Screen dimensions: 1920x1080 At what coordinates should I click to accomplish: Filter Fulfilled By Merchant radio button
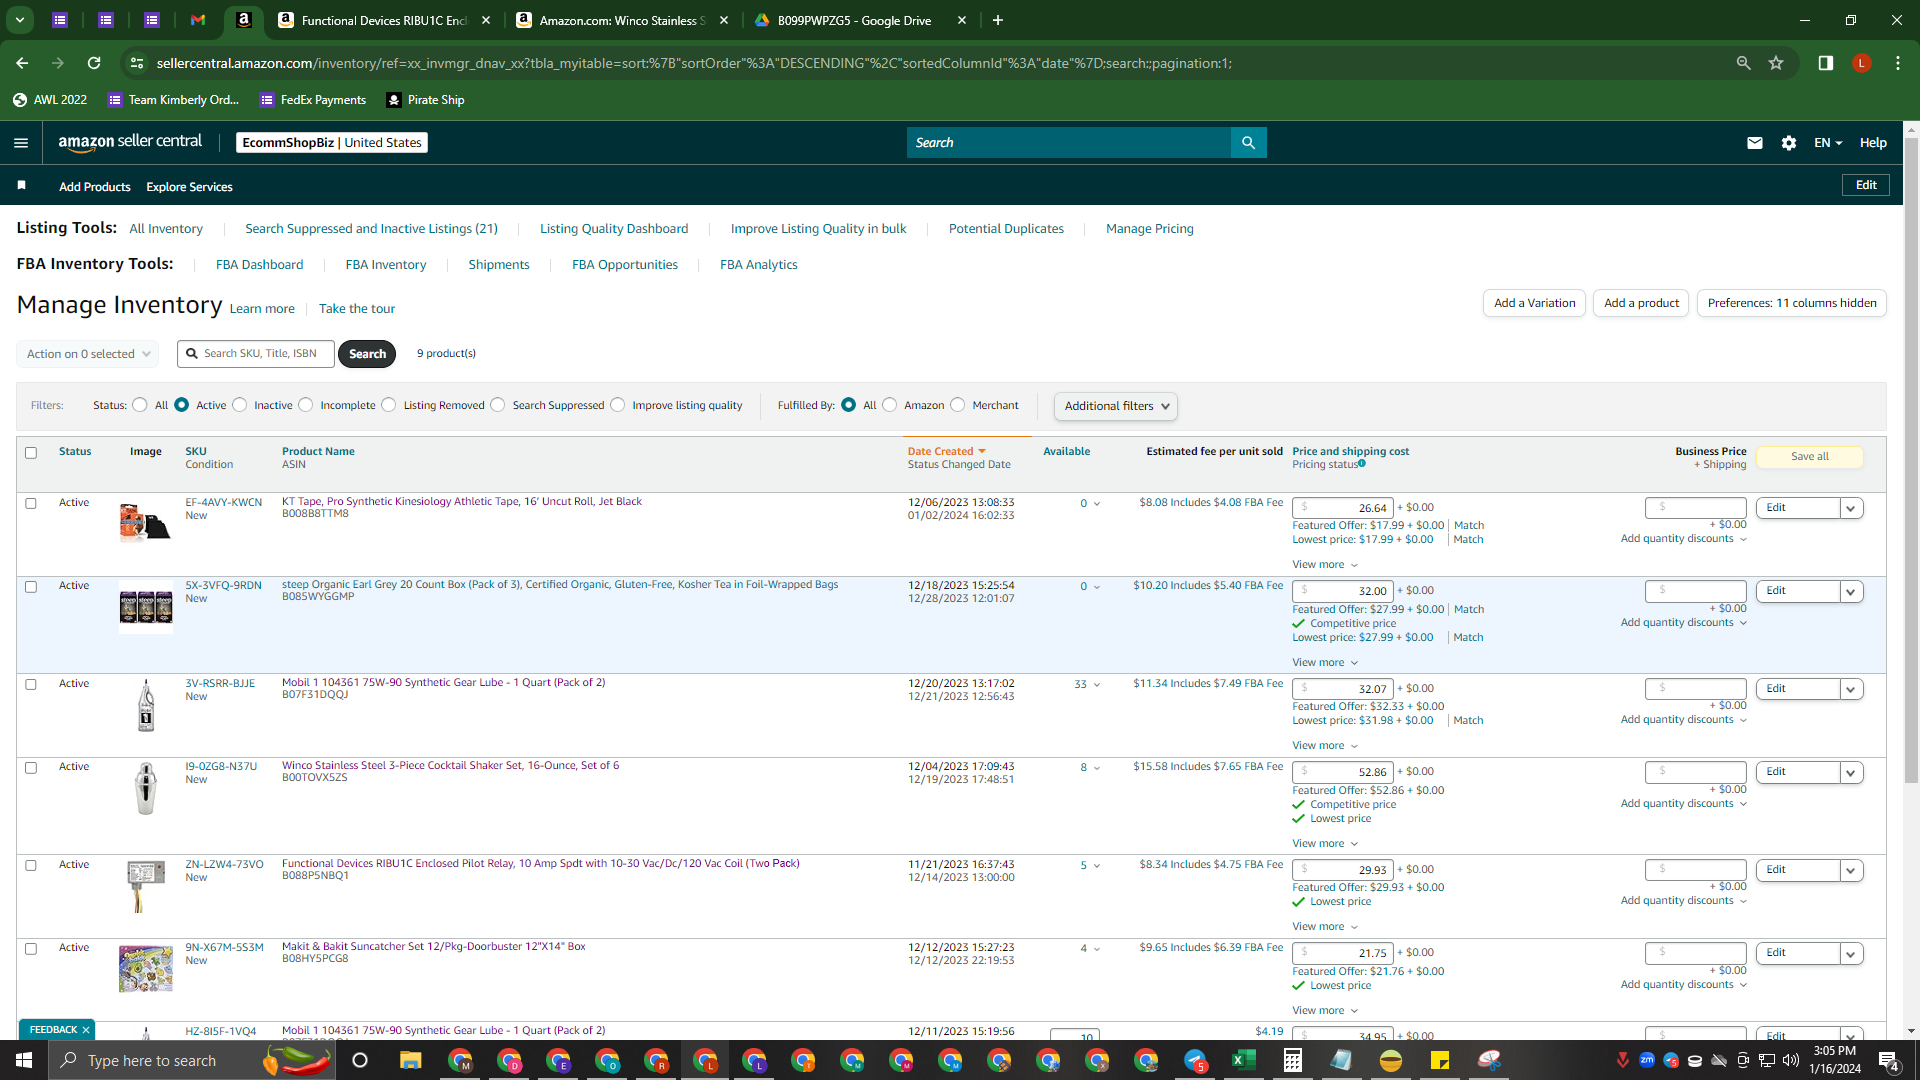[958, 405]
